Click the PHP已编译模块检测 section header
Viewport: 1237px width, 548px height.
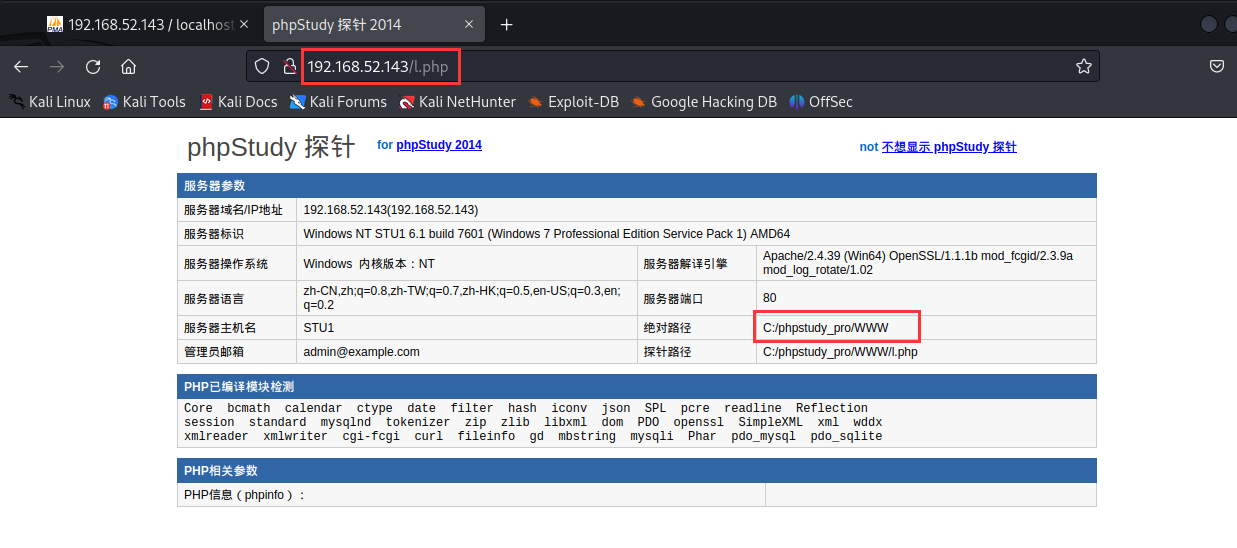click(636, 386)
